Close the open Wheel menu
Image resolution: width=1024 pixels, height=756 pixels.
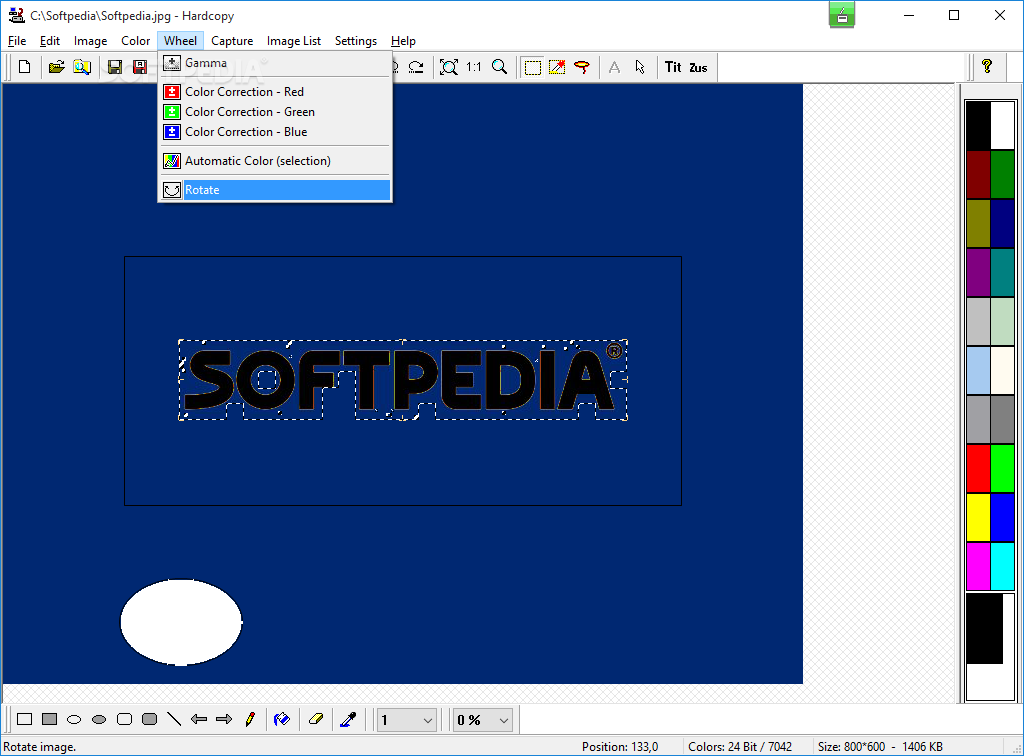180,40
